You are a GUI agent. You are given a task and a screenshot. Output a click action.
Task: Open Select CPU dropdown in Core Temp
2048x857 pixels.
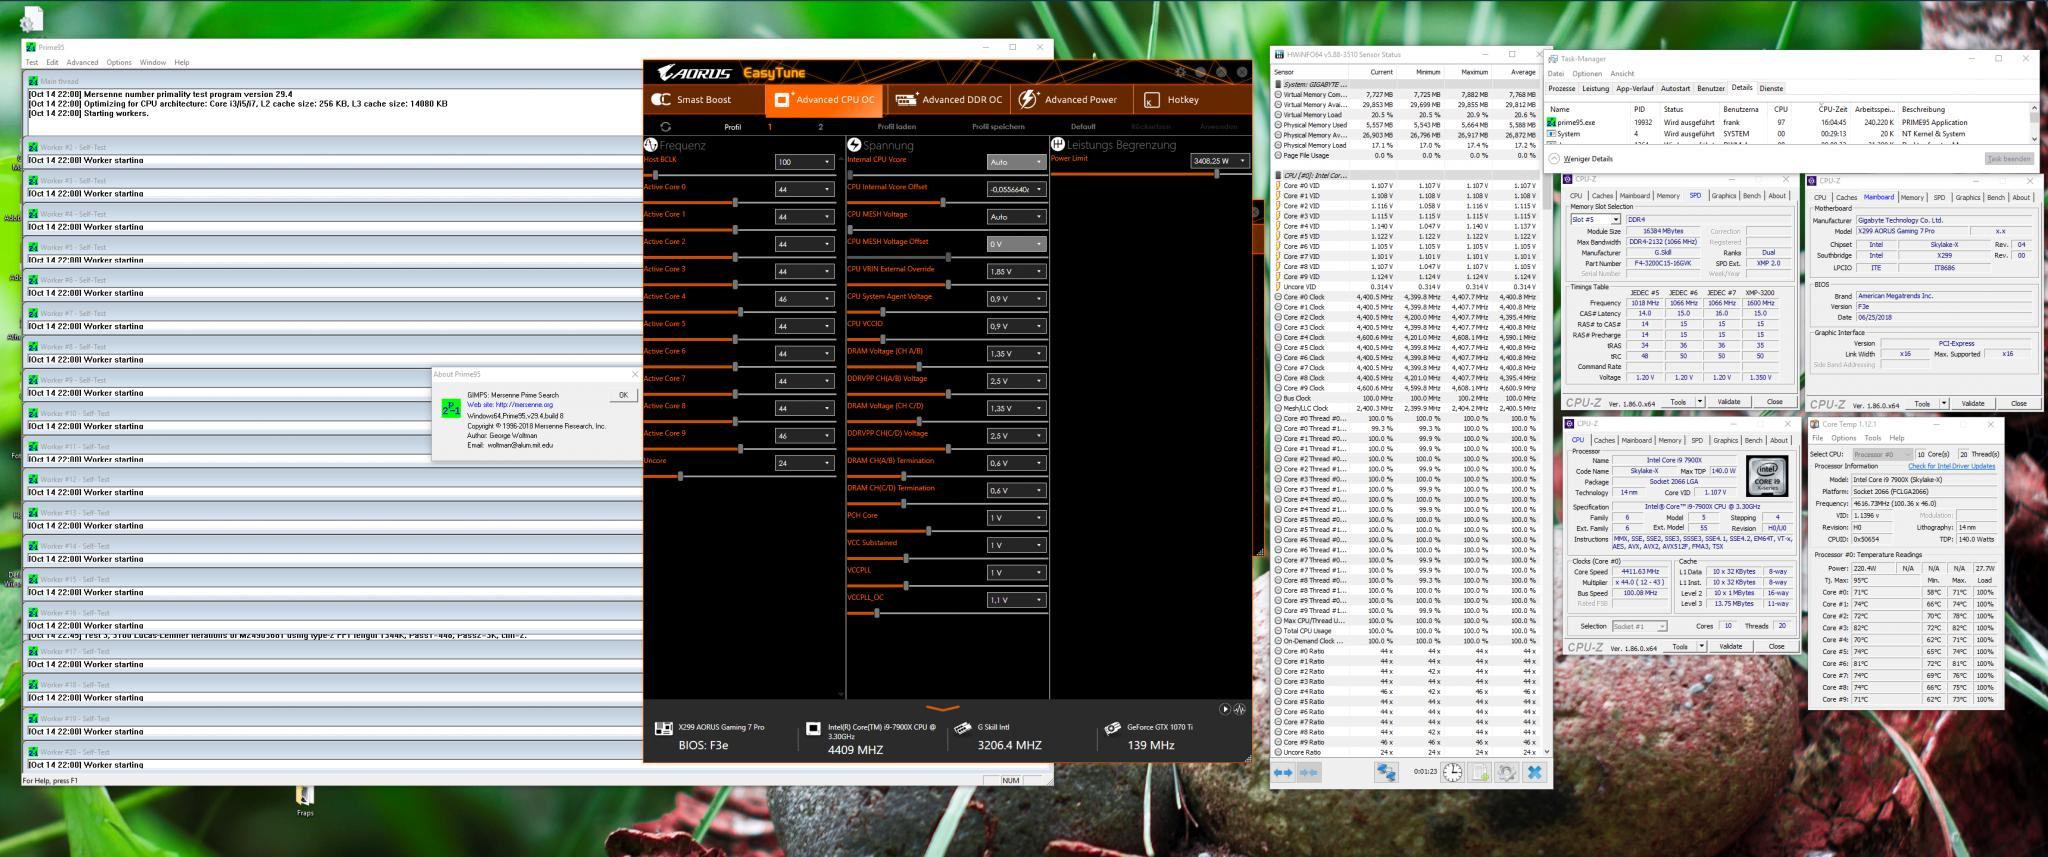1881,454
